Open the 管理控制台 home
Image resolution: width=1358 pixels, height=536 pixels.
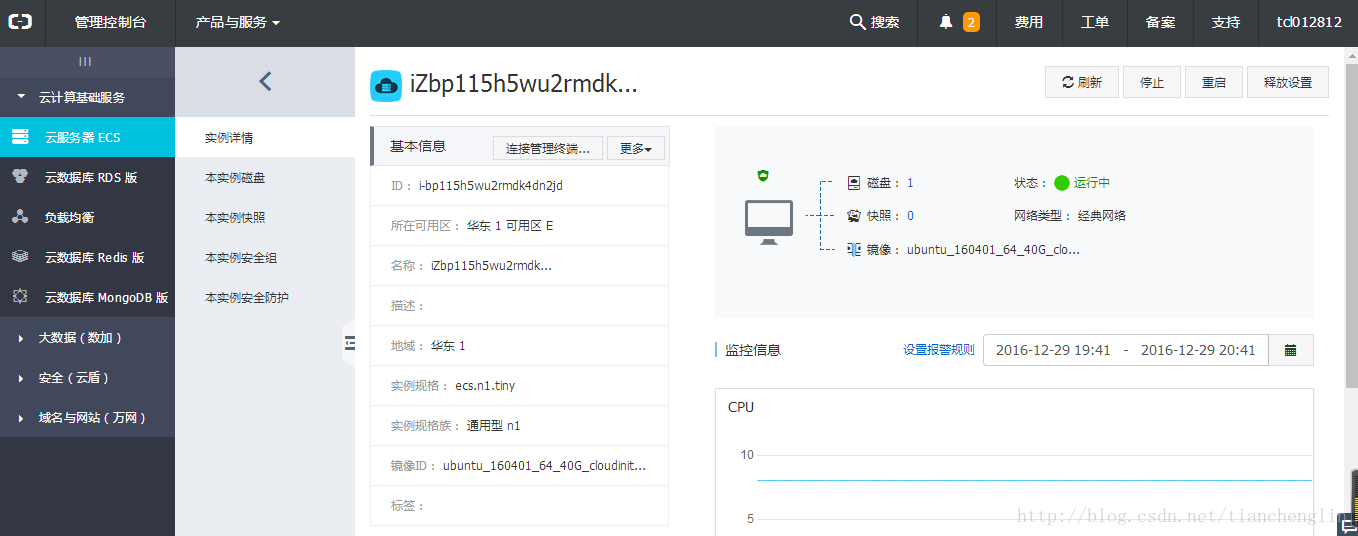[x=110, y=22]
